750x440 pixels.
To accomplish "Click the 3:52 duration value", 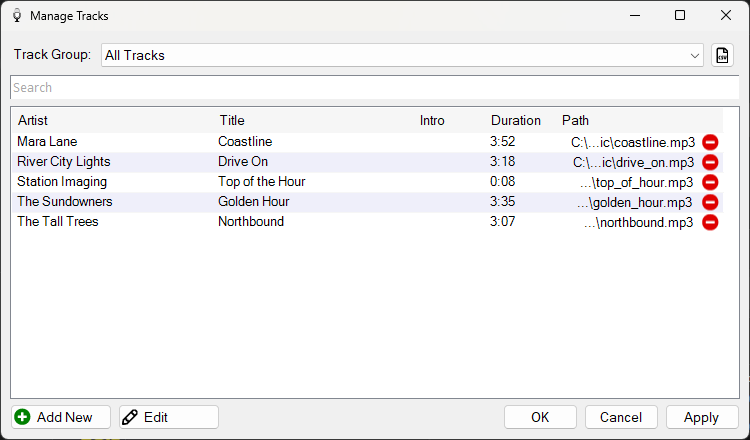I will (x=503, y=142).
